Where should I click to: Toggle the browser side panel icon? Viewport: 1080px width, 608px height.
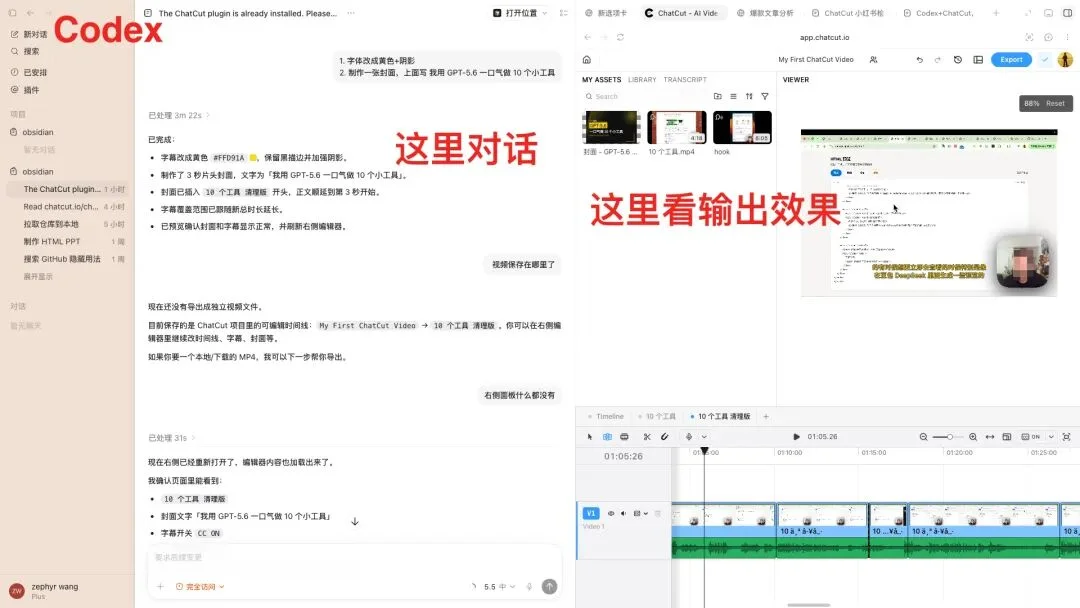pyautogui.click(x=1068, y=13)
